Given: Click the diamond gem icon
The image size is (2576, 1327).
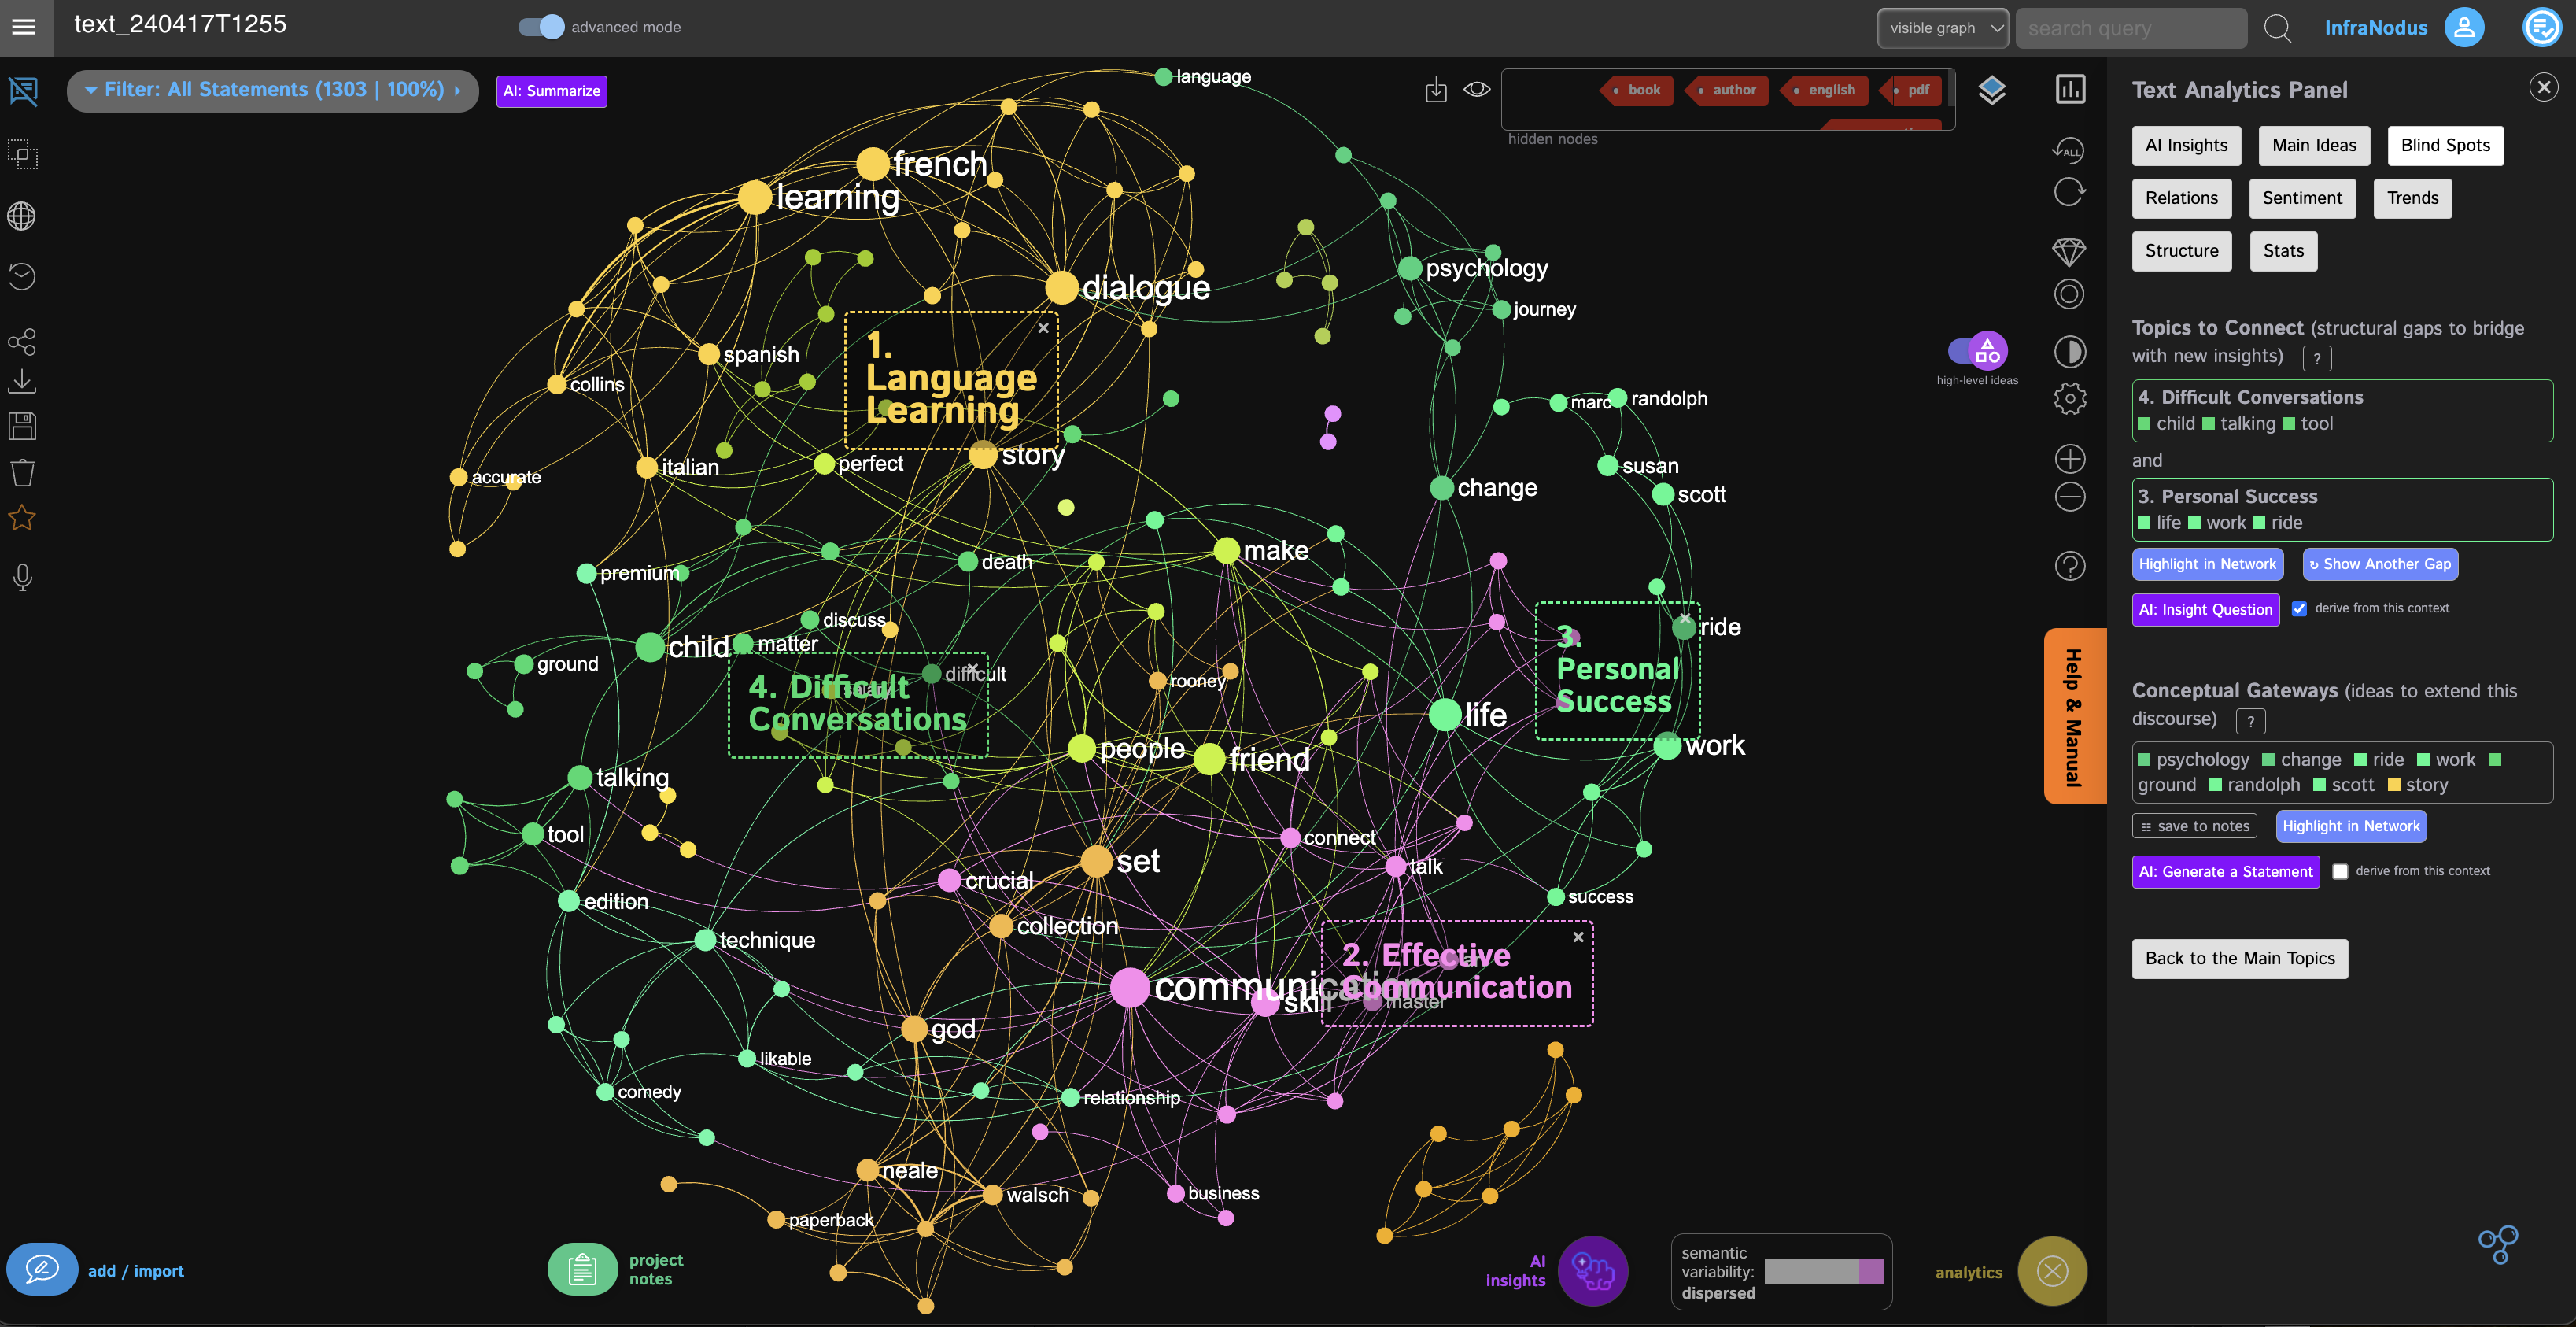Looking at the screenshot, I should coord(2069,251).
